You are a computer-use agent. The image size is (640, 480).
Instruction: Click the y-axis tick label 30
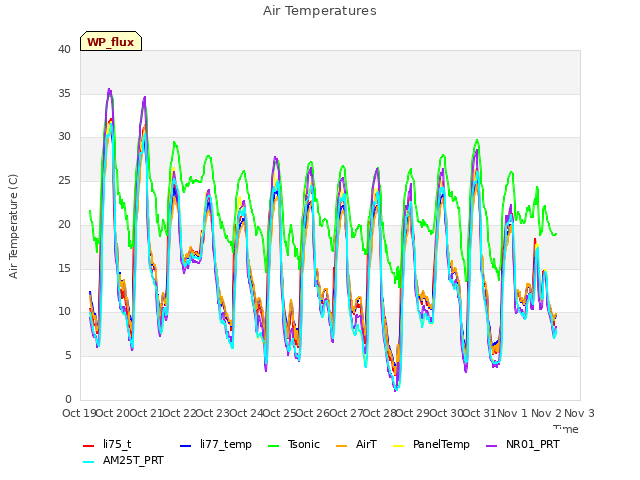coord(64,137)
